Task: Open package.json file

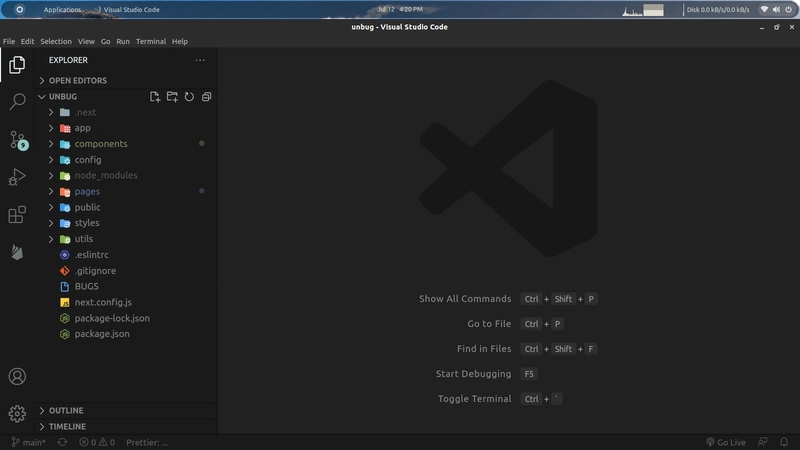Action: tap(126, 334)
